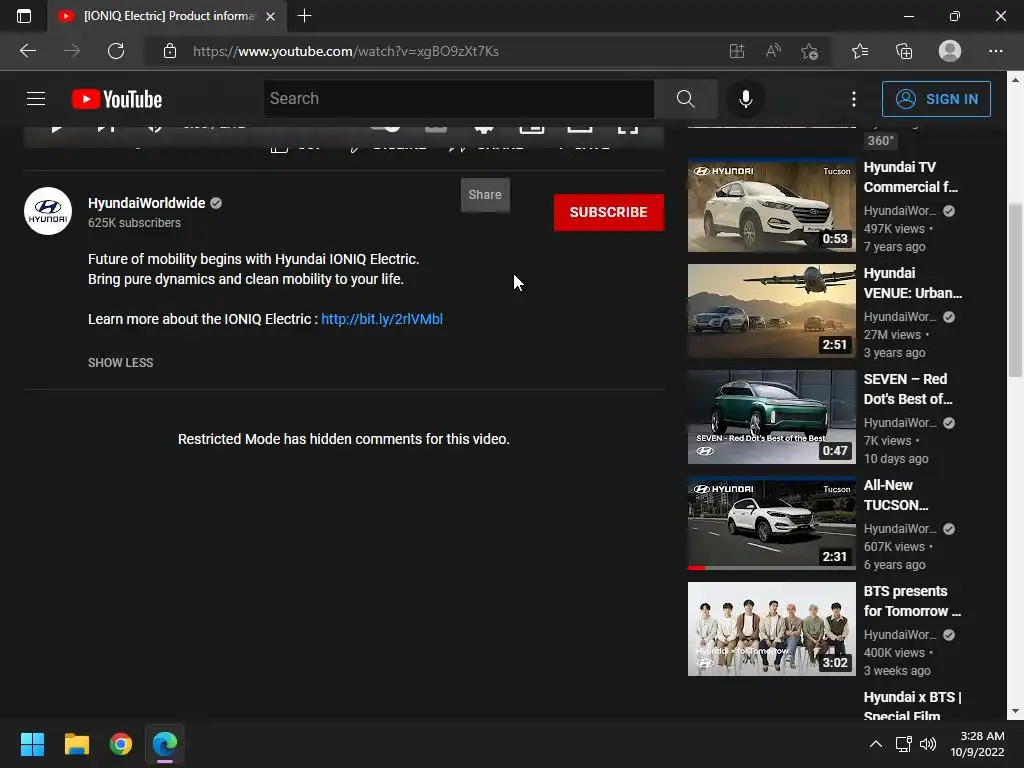This screenshot has height=768, width=1024.
Task: Open a new browser tab
Action: (304, 16)
